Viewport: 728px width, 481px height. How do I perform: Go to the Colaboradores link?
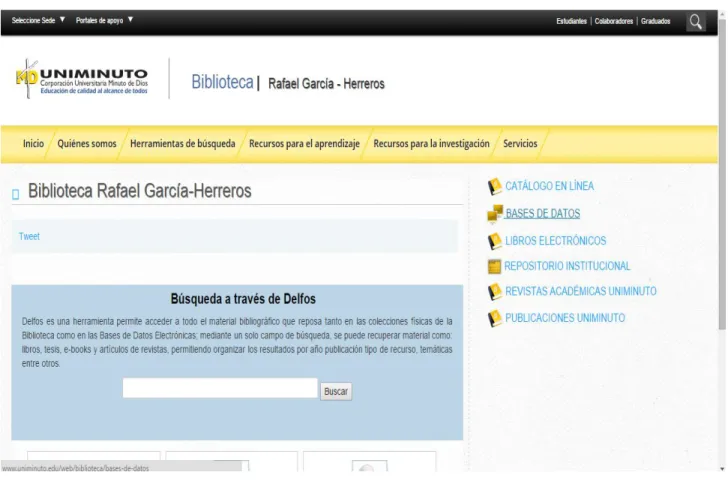coord(614,21)
